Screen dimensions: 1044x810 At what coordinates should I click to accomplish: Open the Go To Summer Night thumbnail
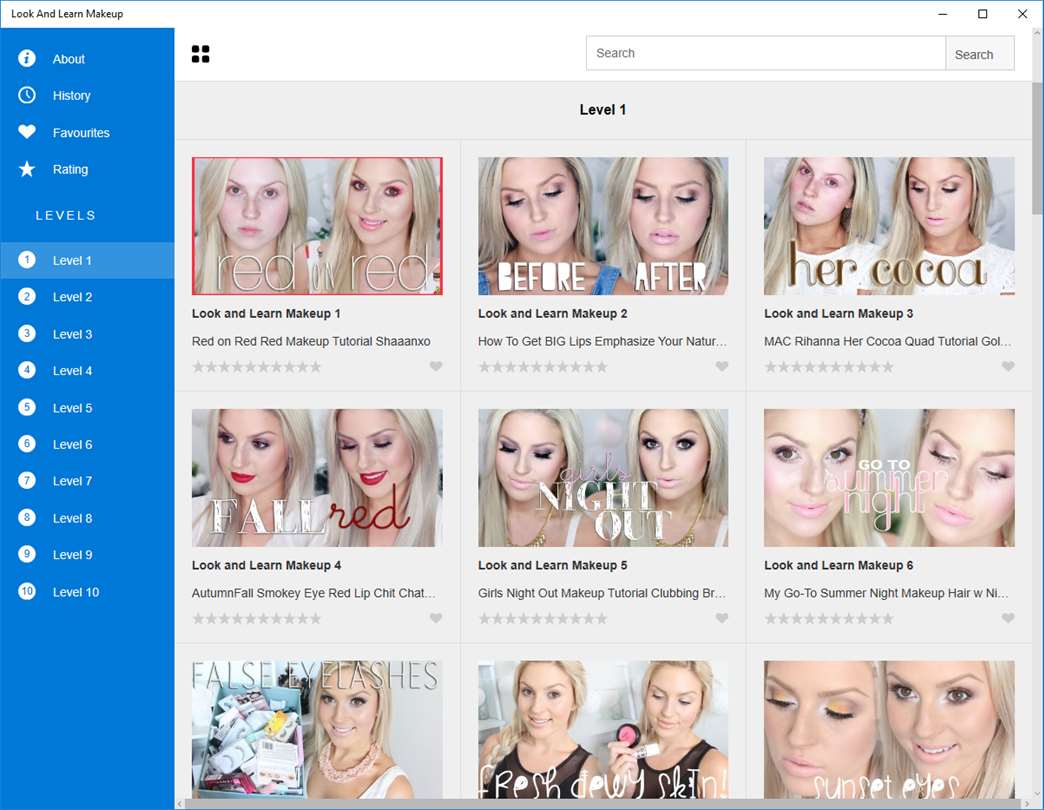click(890, 478)
